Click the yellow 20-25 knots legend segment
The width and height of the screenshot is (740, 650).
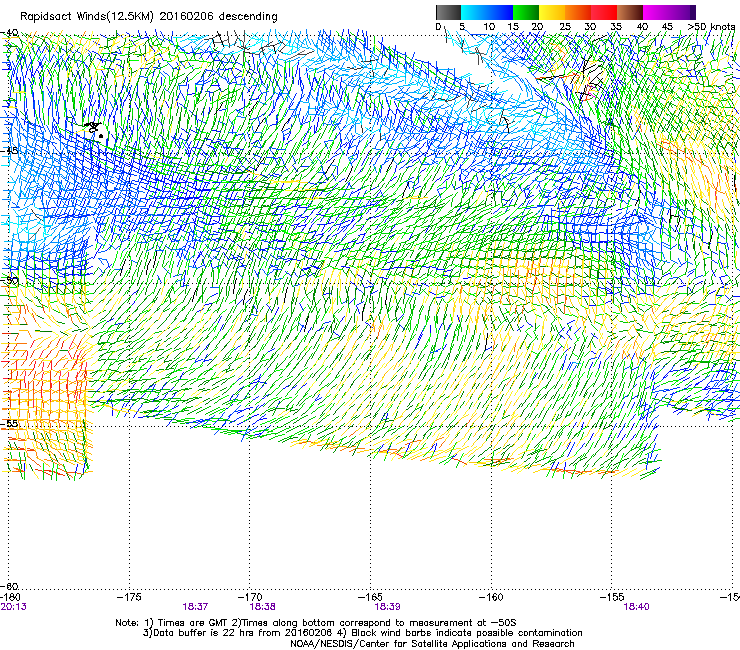pyautogui.click(x=552, y=12)
